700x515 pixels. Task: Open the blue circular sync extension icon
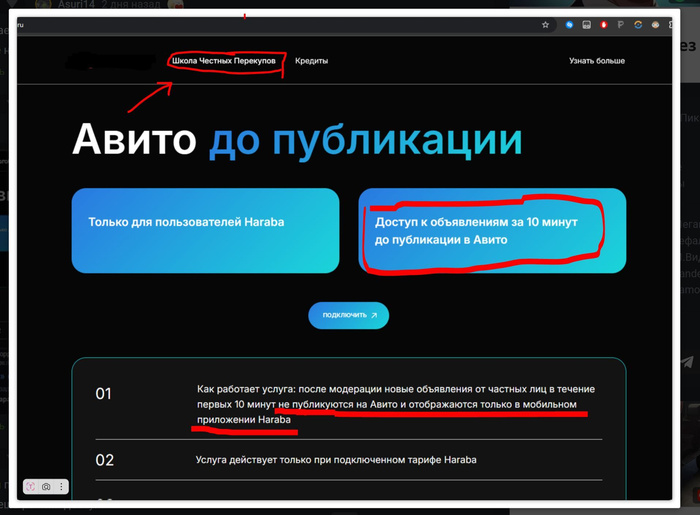pos(569,25)
